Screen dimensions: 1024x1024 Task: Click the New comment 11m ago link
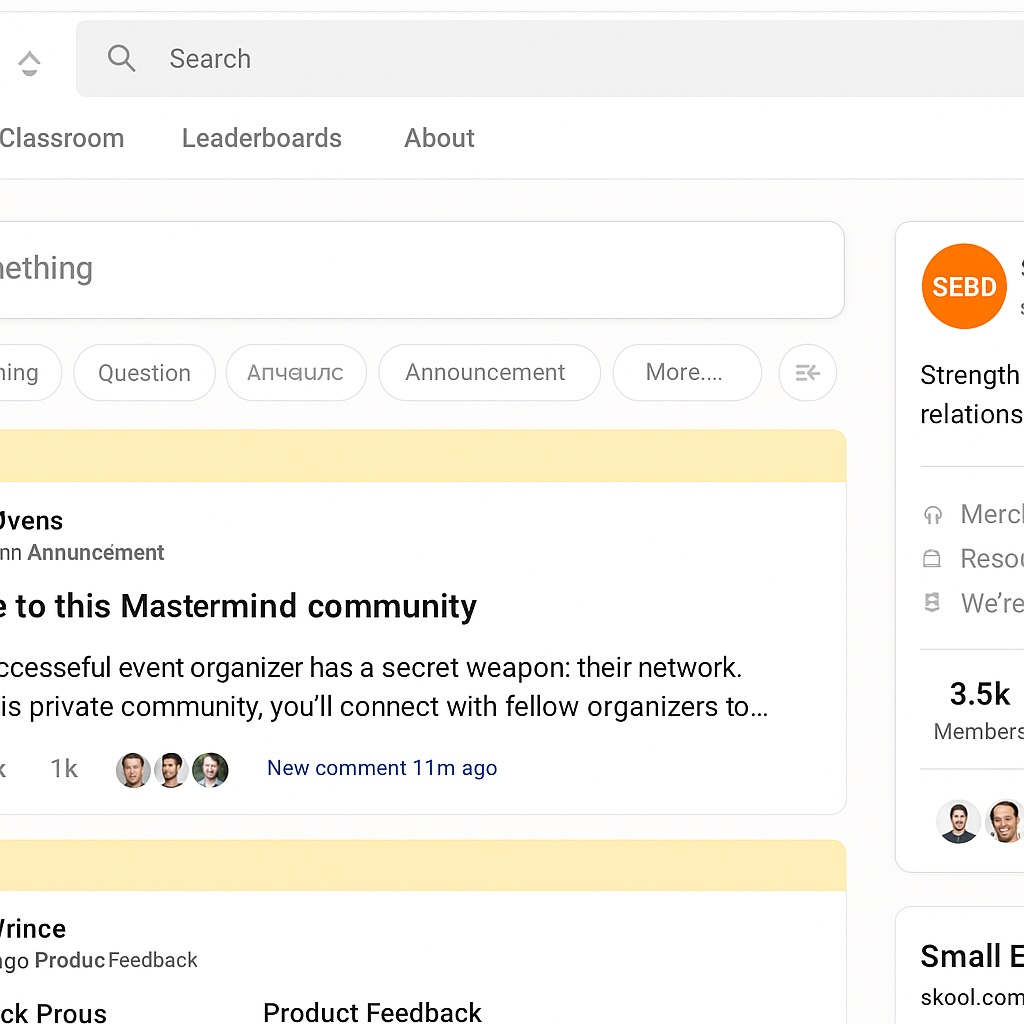point(382,768)
